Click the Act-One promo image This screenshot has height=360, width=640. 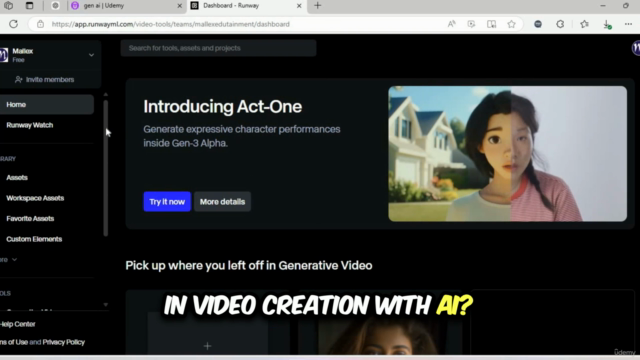click(507, 154)
